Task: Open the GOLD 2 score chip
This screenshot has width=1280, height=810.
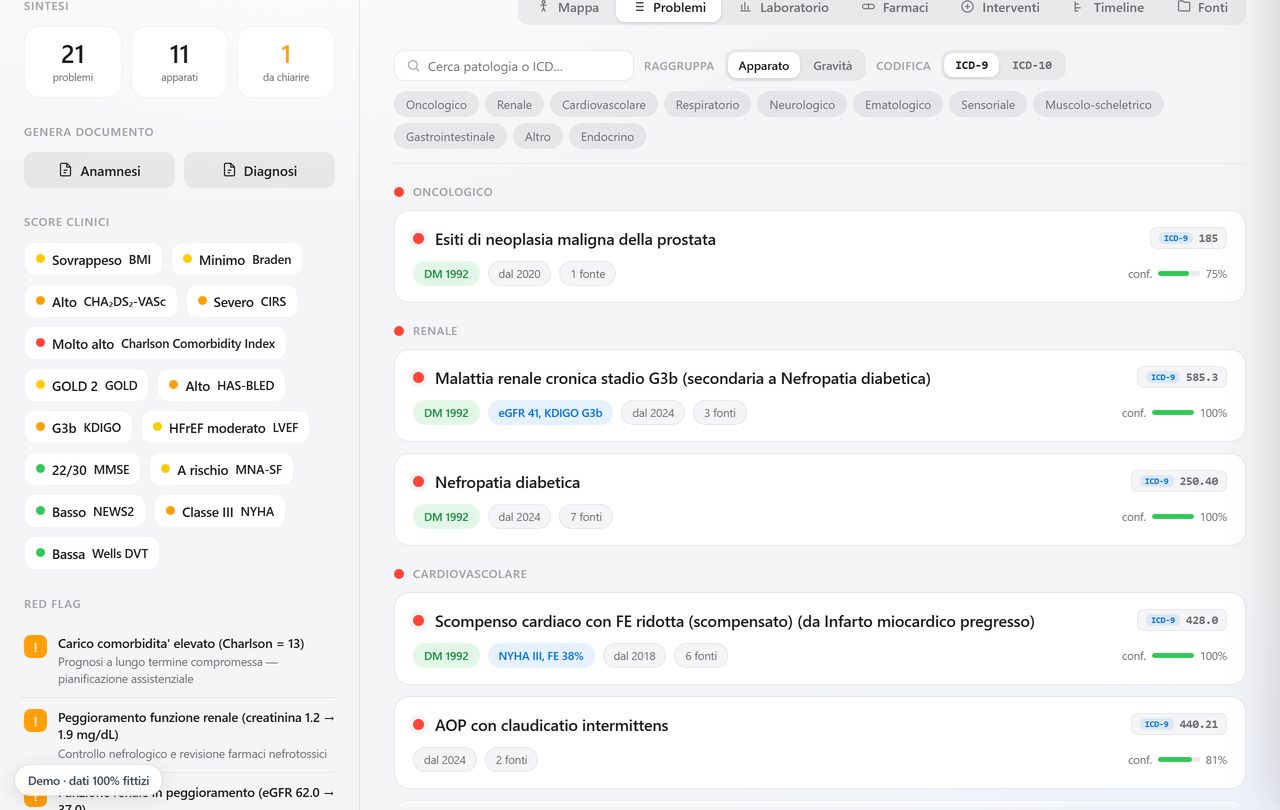Action: point(86,386)
